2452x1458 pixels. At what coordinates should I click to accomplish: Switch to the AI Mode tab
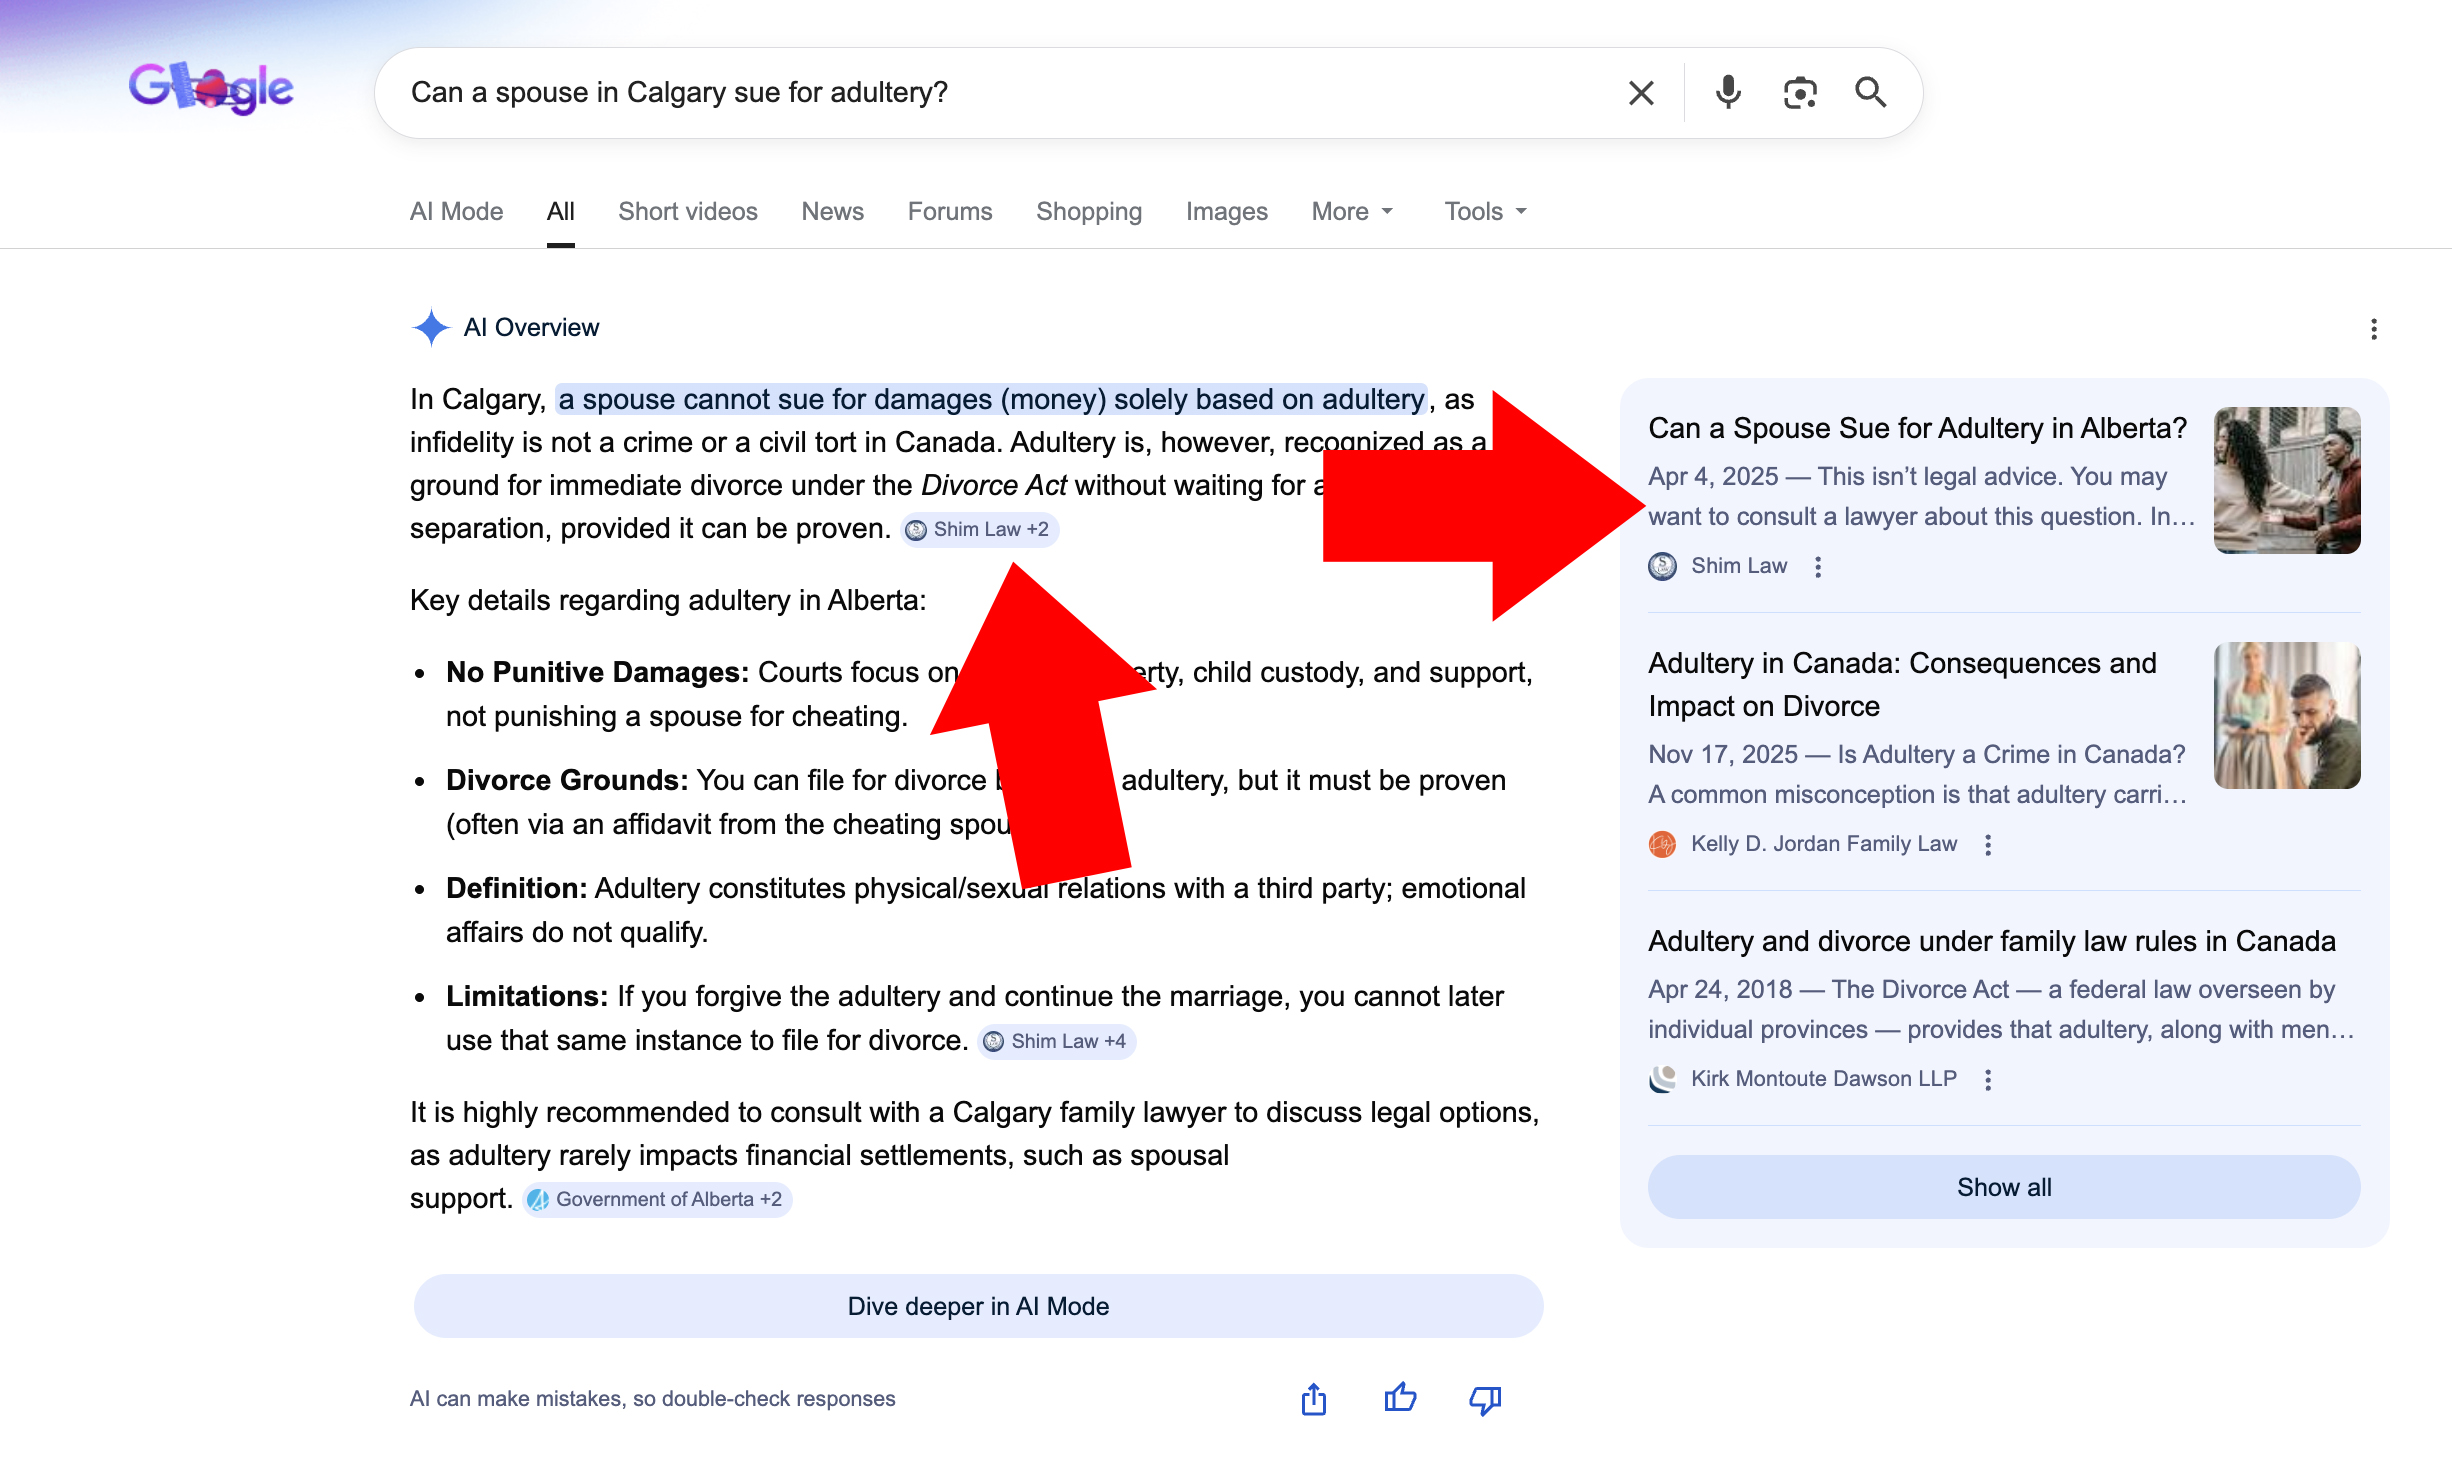tap(456, 211)
